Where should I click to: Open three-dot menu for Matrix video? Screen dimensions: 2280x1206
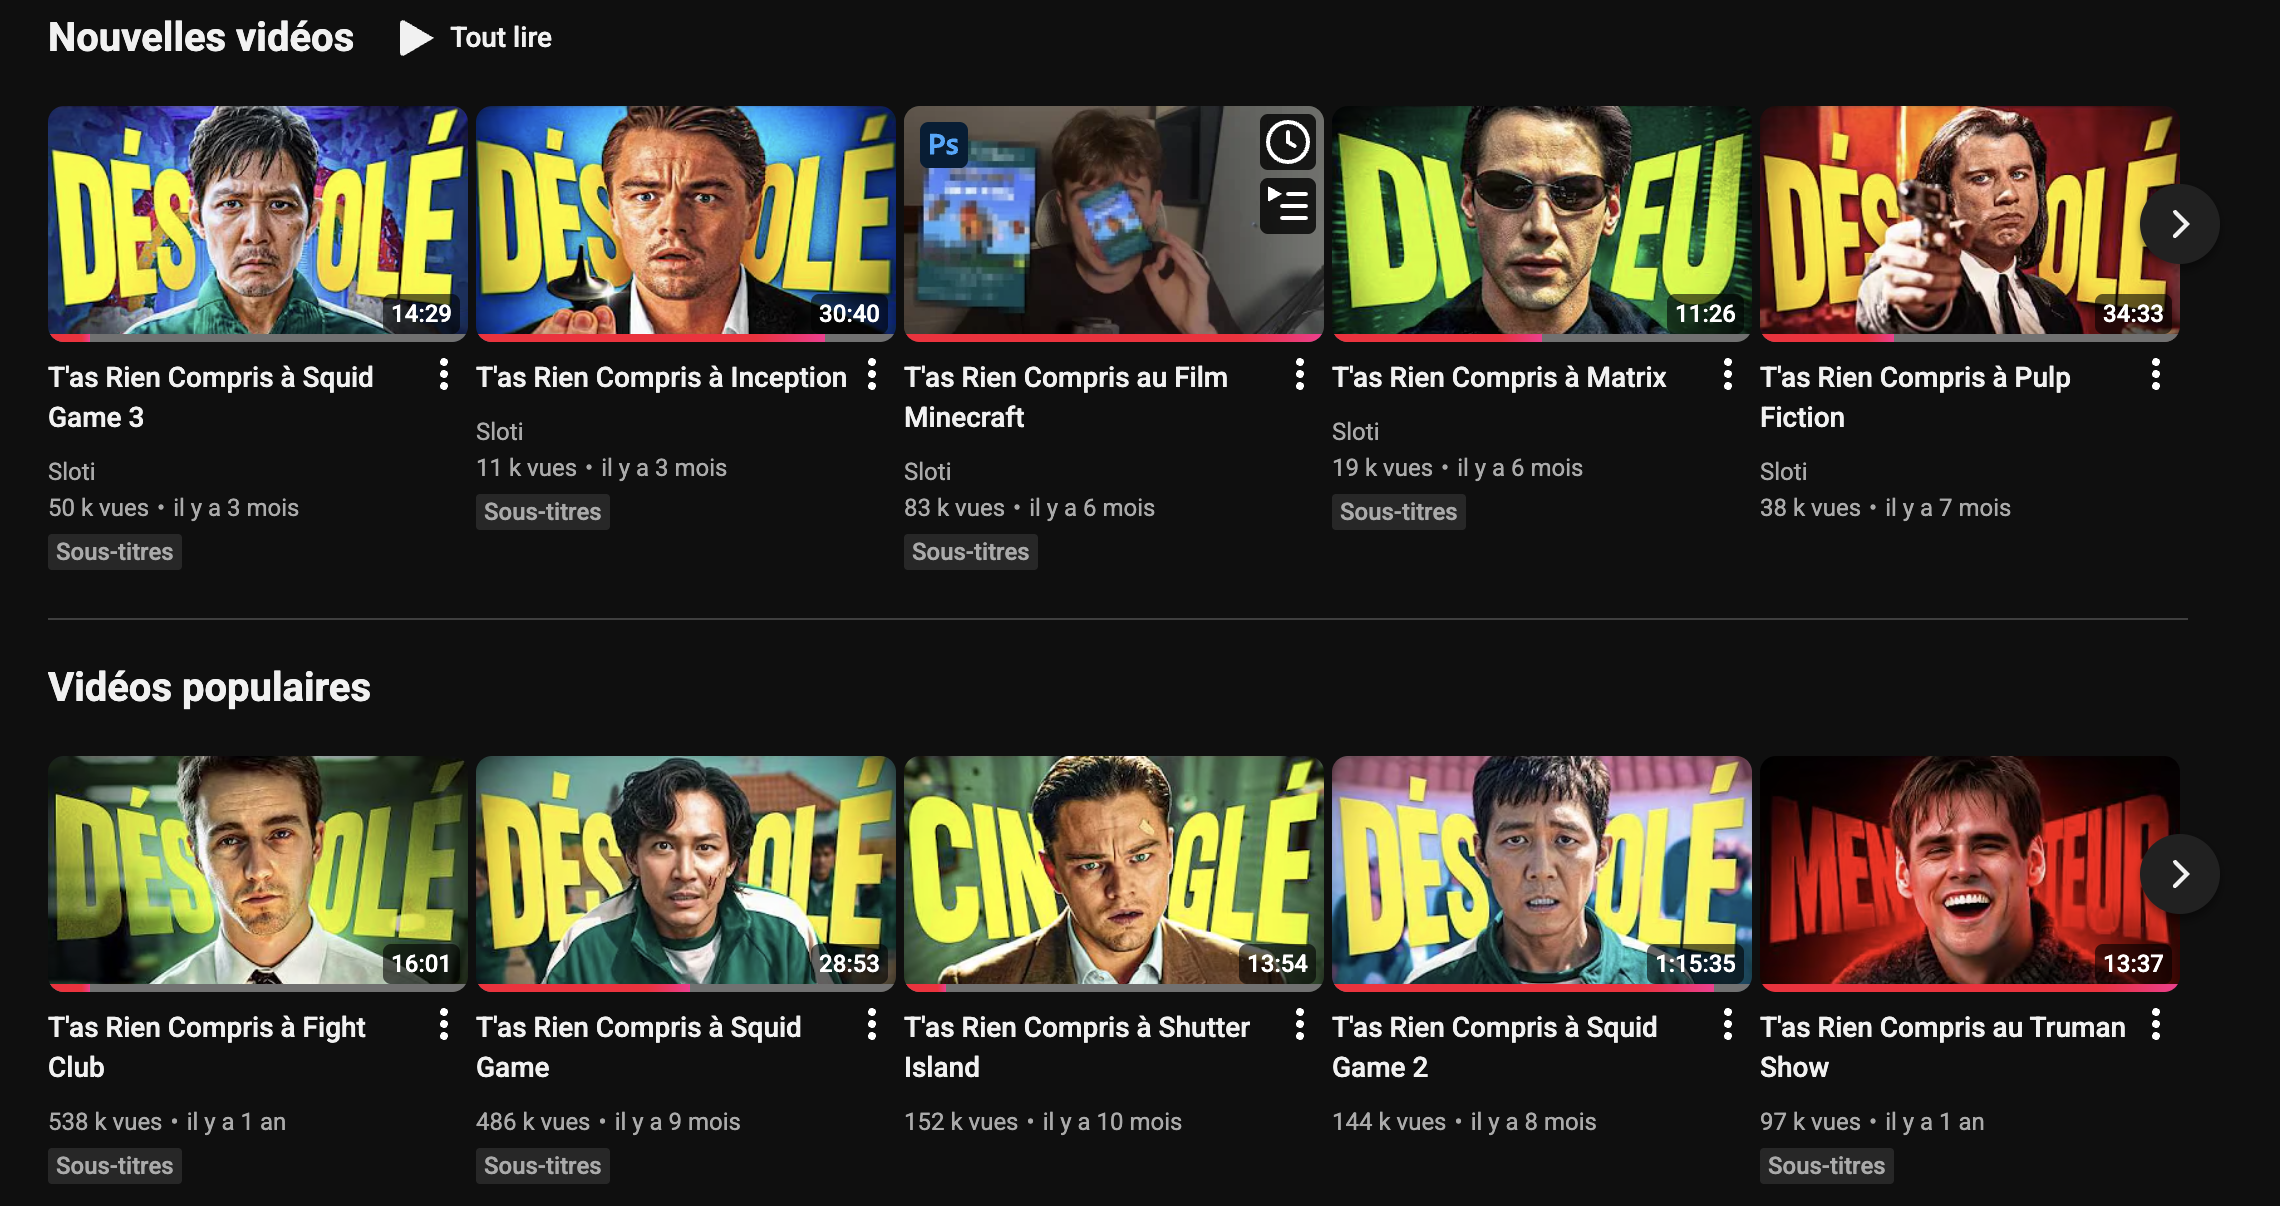pyautogui.click(x=1728, y=375)
